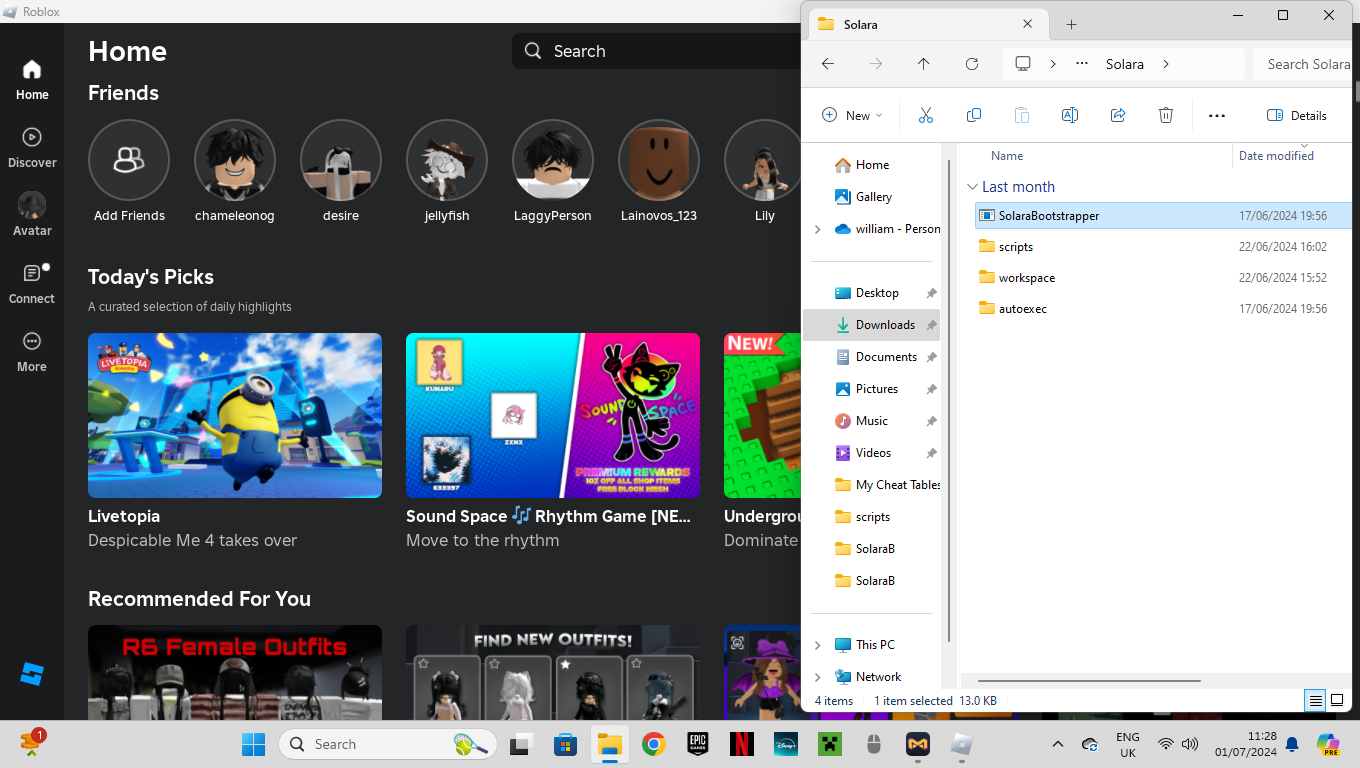
Task: Open the See more ellipsis menu in Explorer
Action: [x=1217, y=115]
